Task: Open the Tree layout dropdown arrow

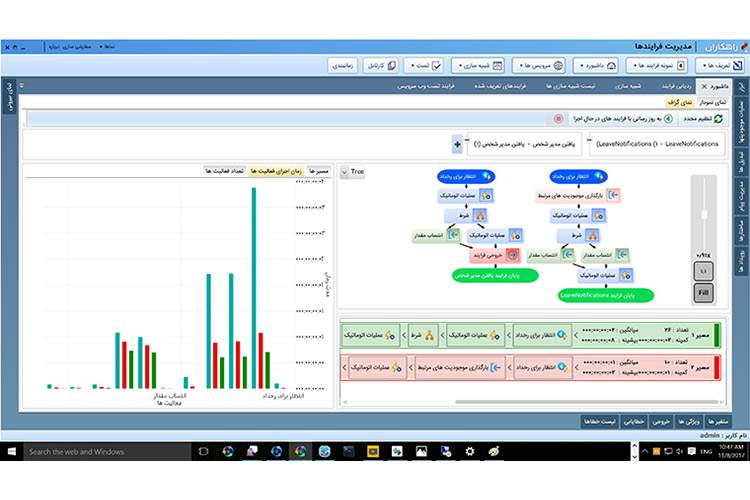Action: 345,172
